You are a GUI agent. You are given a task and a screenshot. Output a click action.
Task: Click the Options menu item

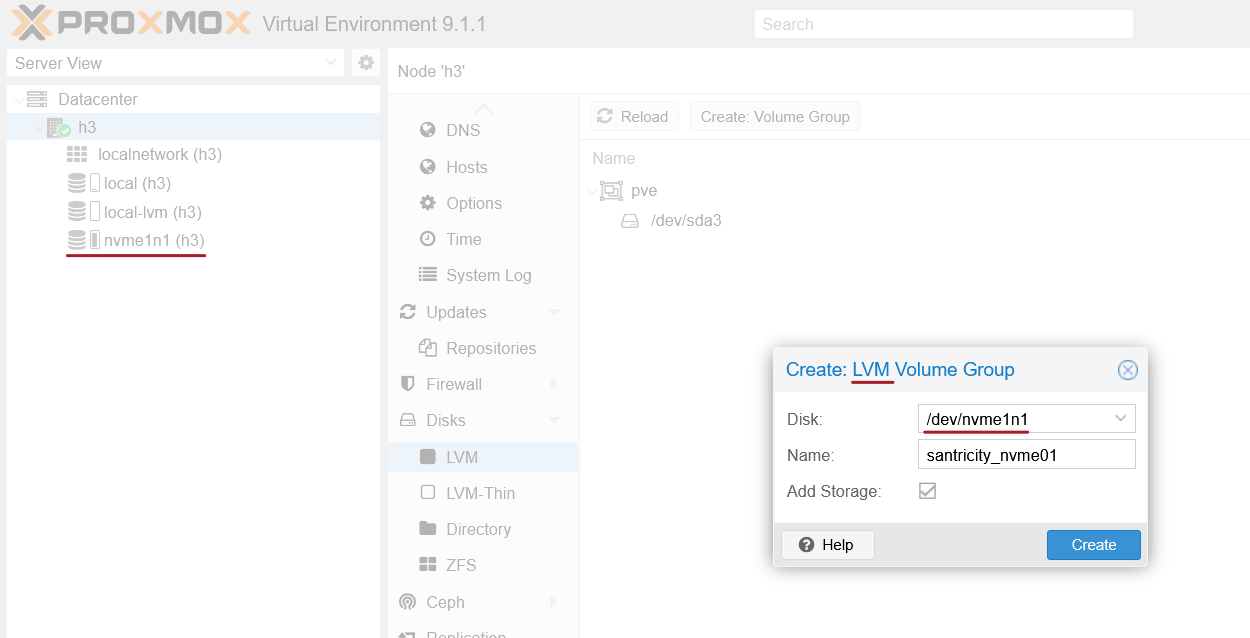(x=483, y=203)
